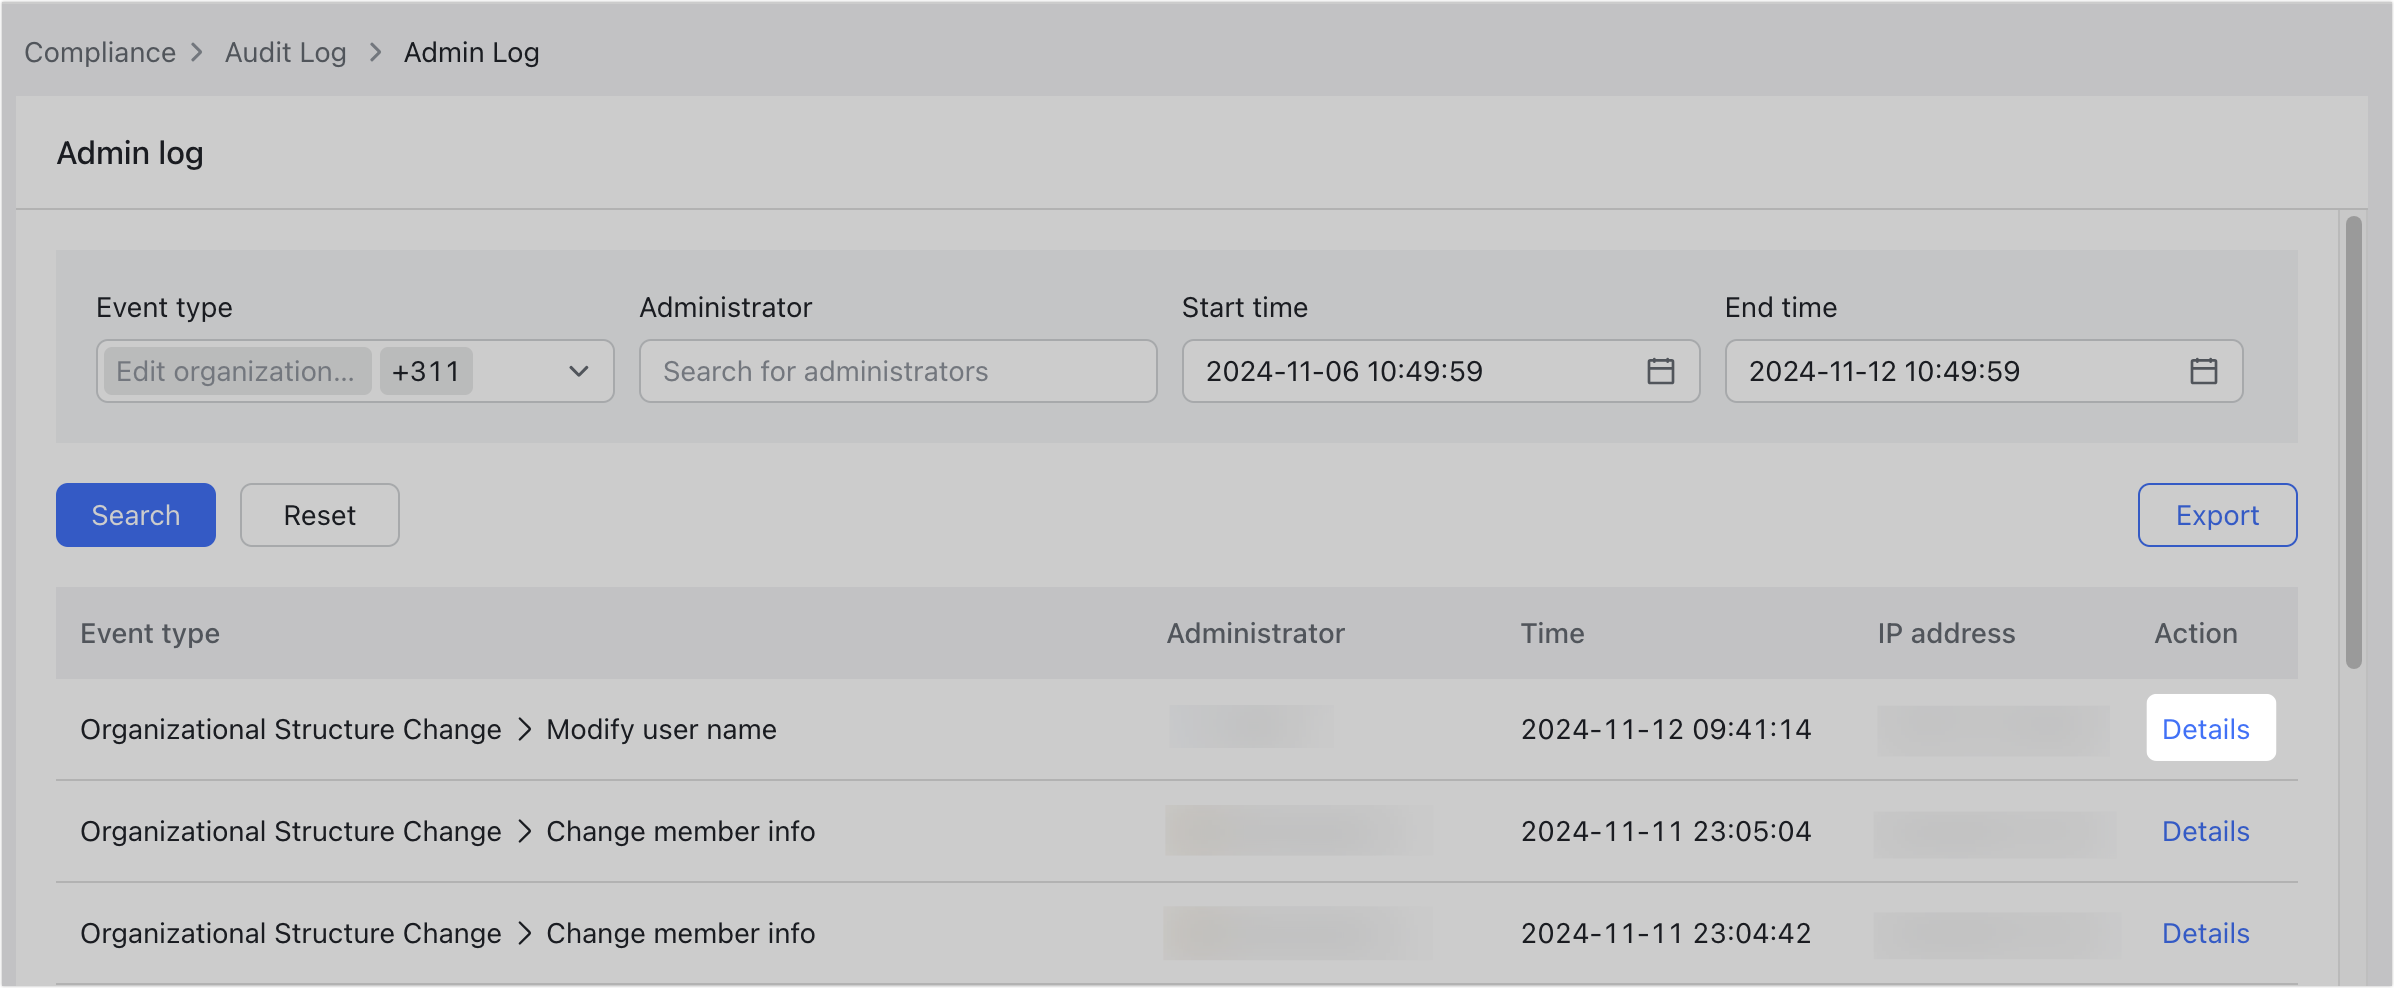Open Details for Change member info at 23:04:42
Viewport: 2394px width, 988px height.
(2205, 933)
